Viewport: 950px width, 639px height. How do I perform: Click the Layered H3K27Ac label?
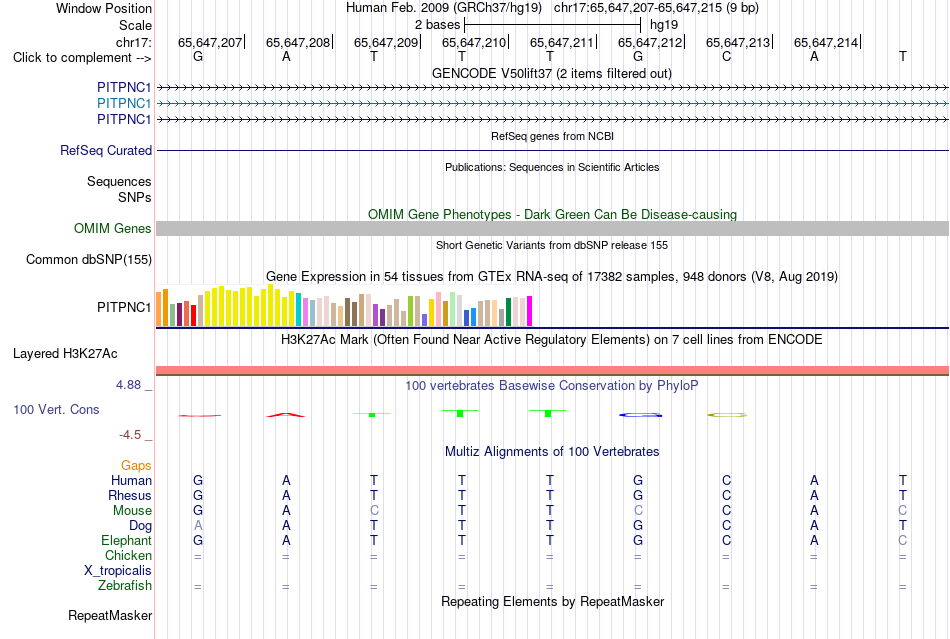click(x=65, y=354)
